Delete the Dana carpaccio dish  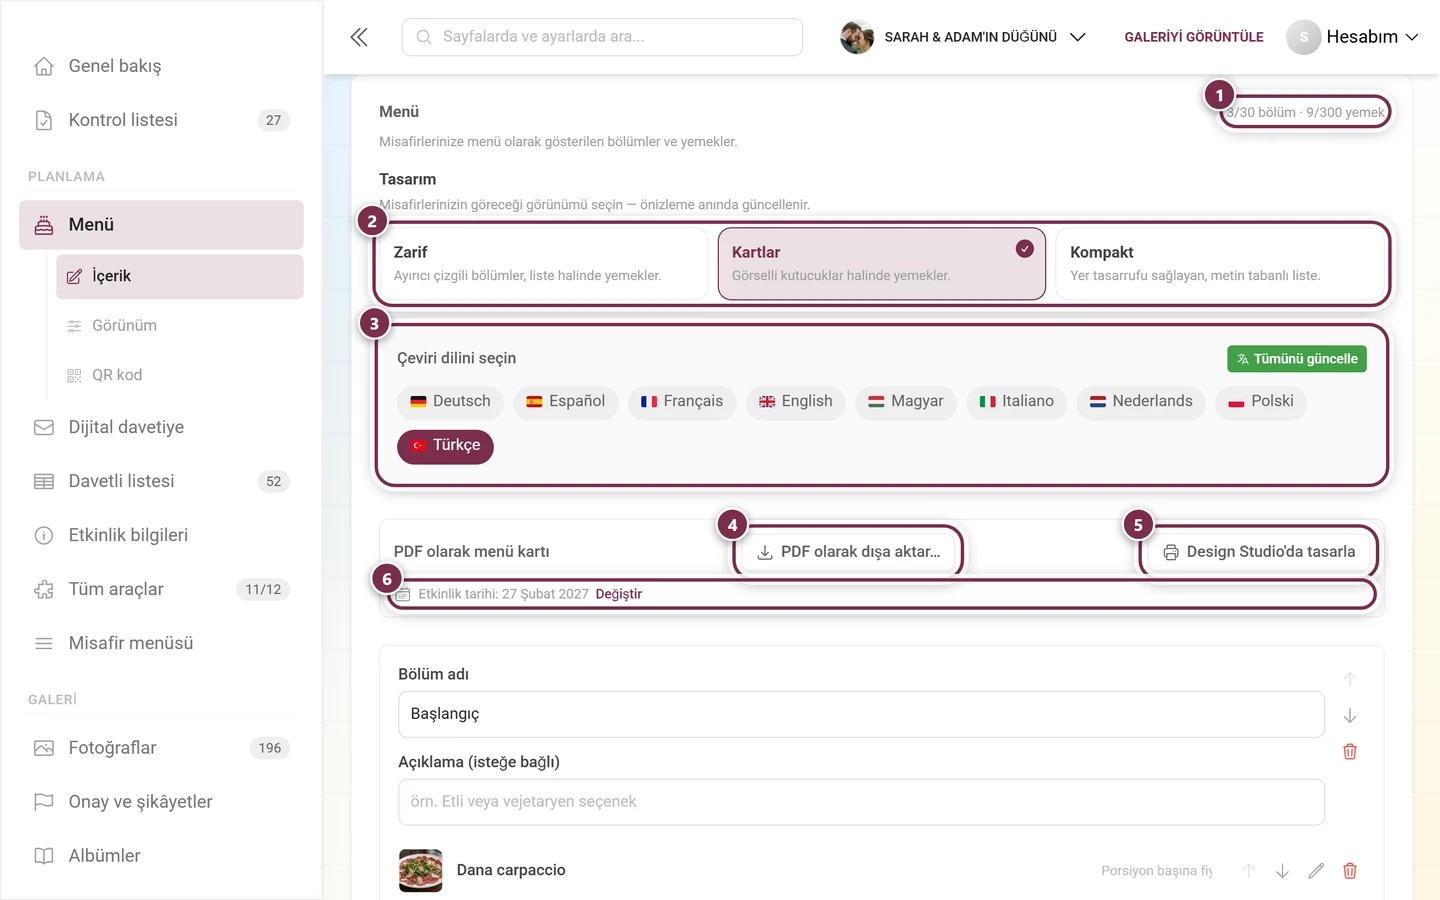1350,871
